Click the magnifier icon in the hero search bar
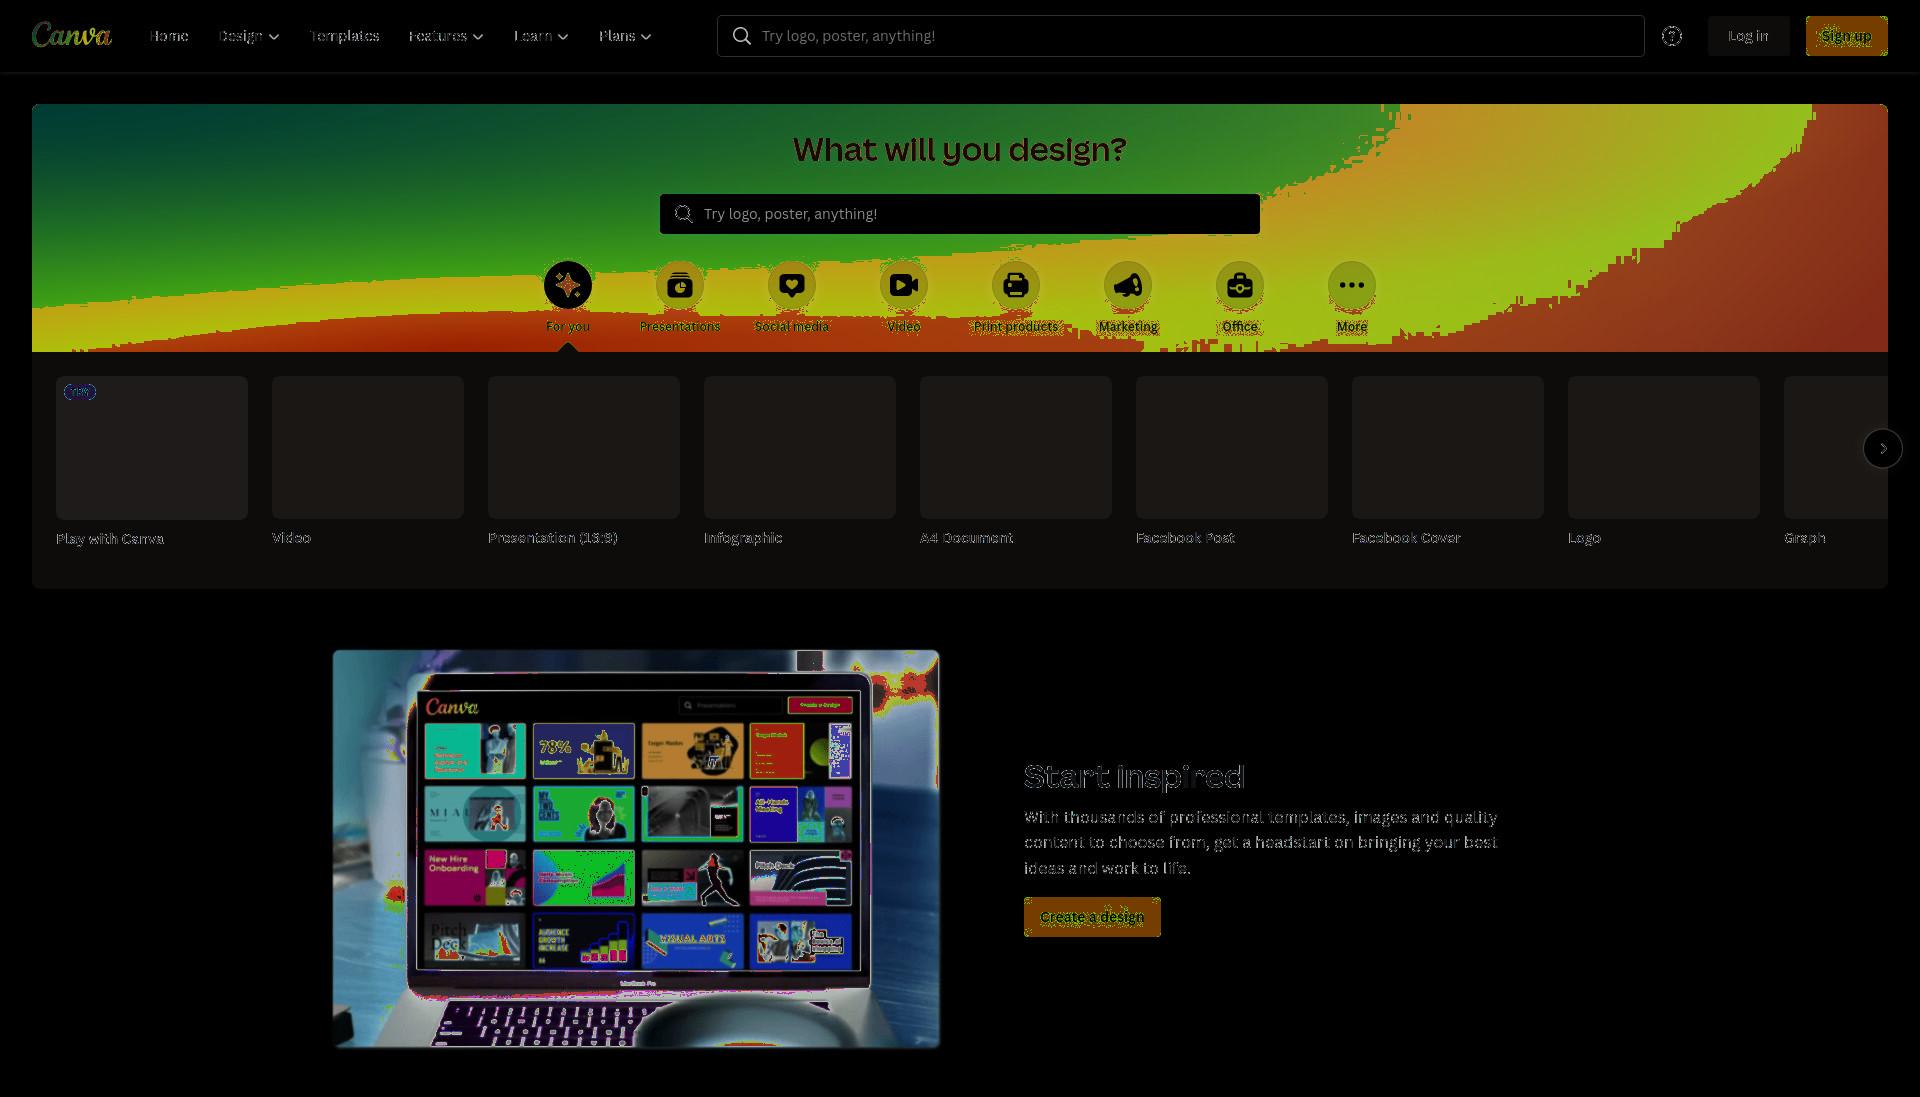 pos(684,214)
